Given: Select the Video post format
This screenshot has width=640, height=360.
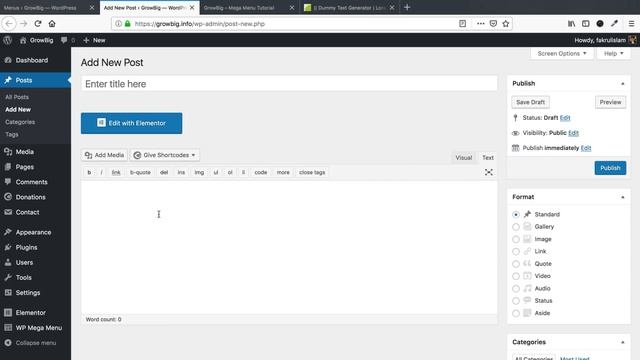Looking at the screenshot, I should coord(516,276).
